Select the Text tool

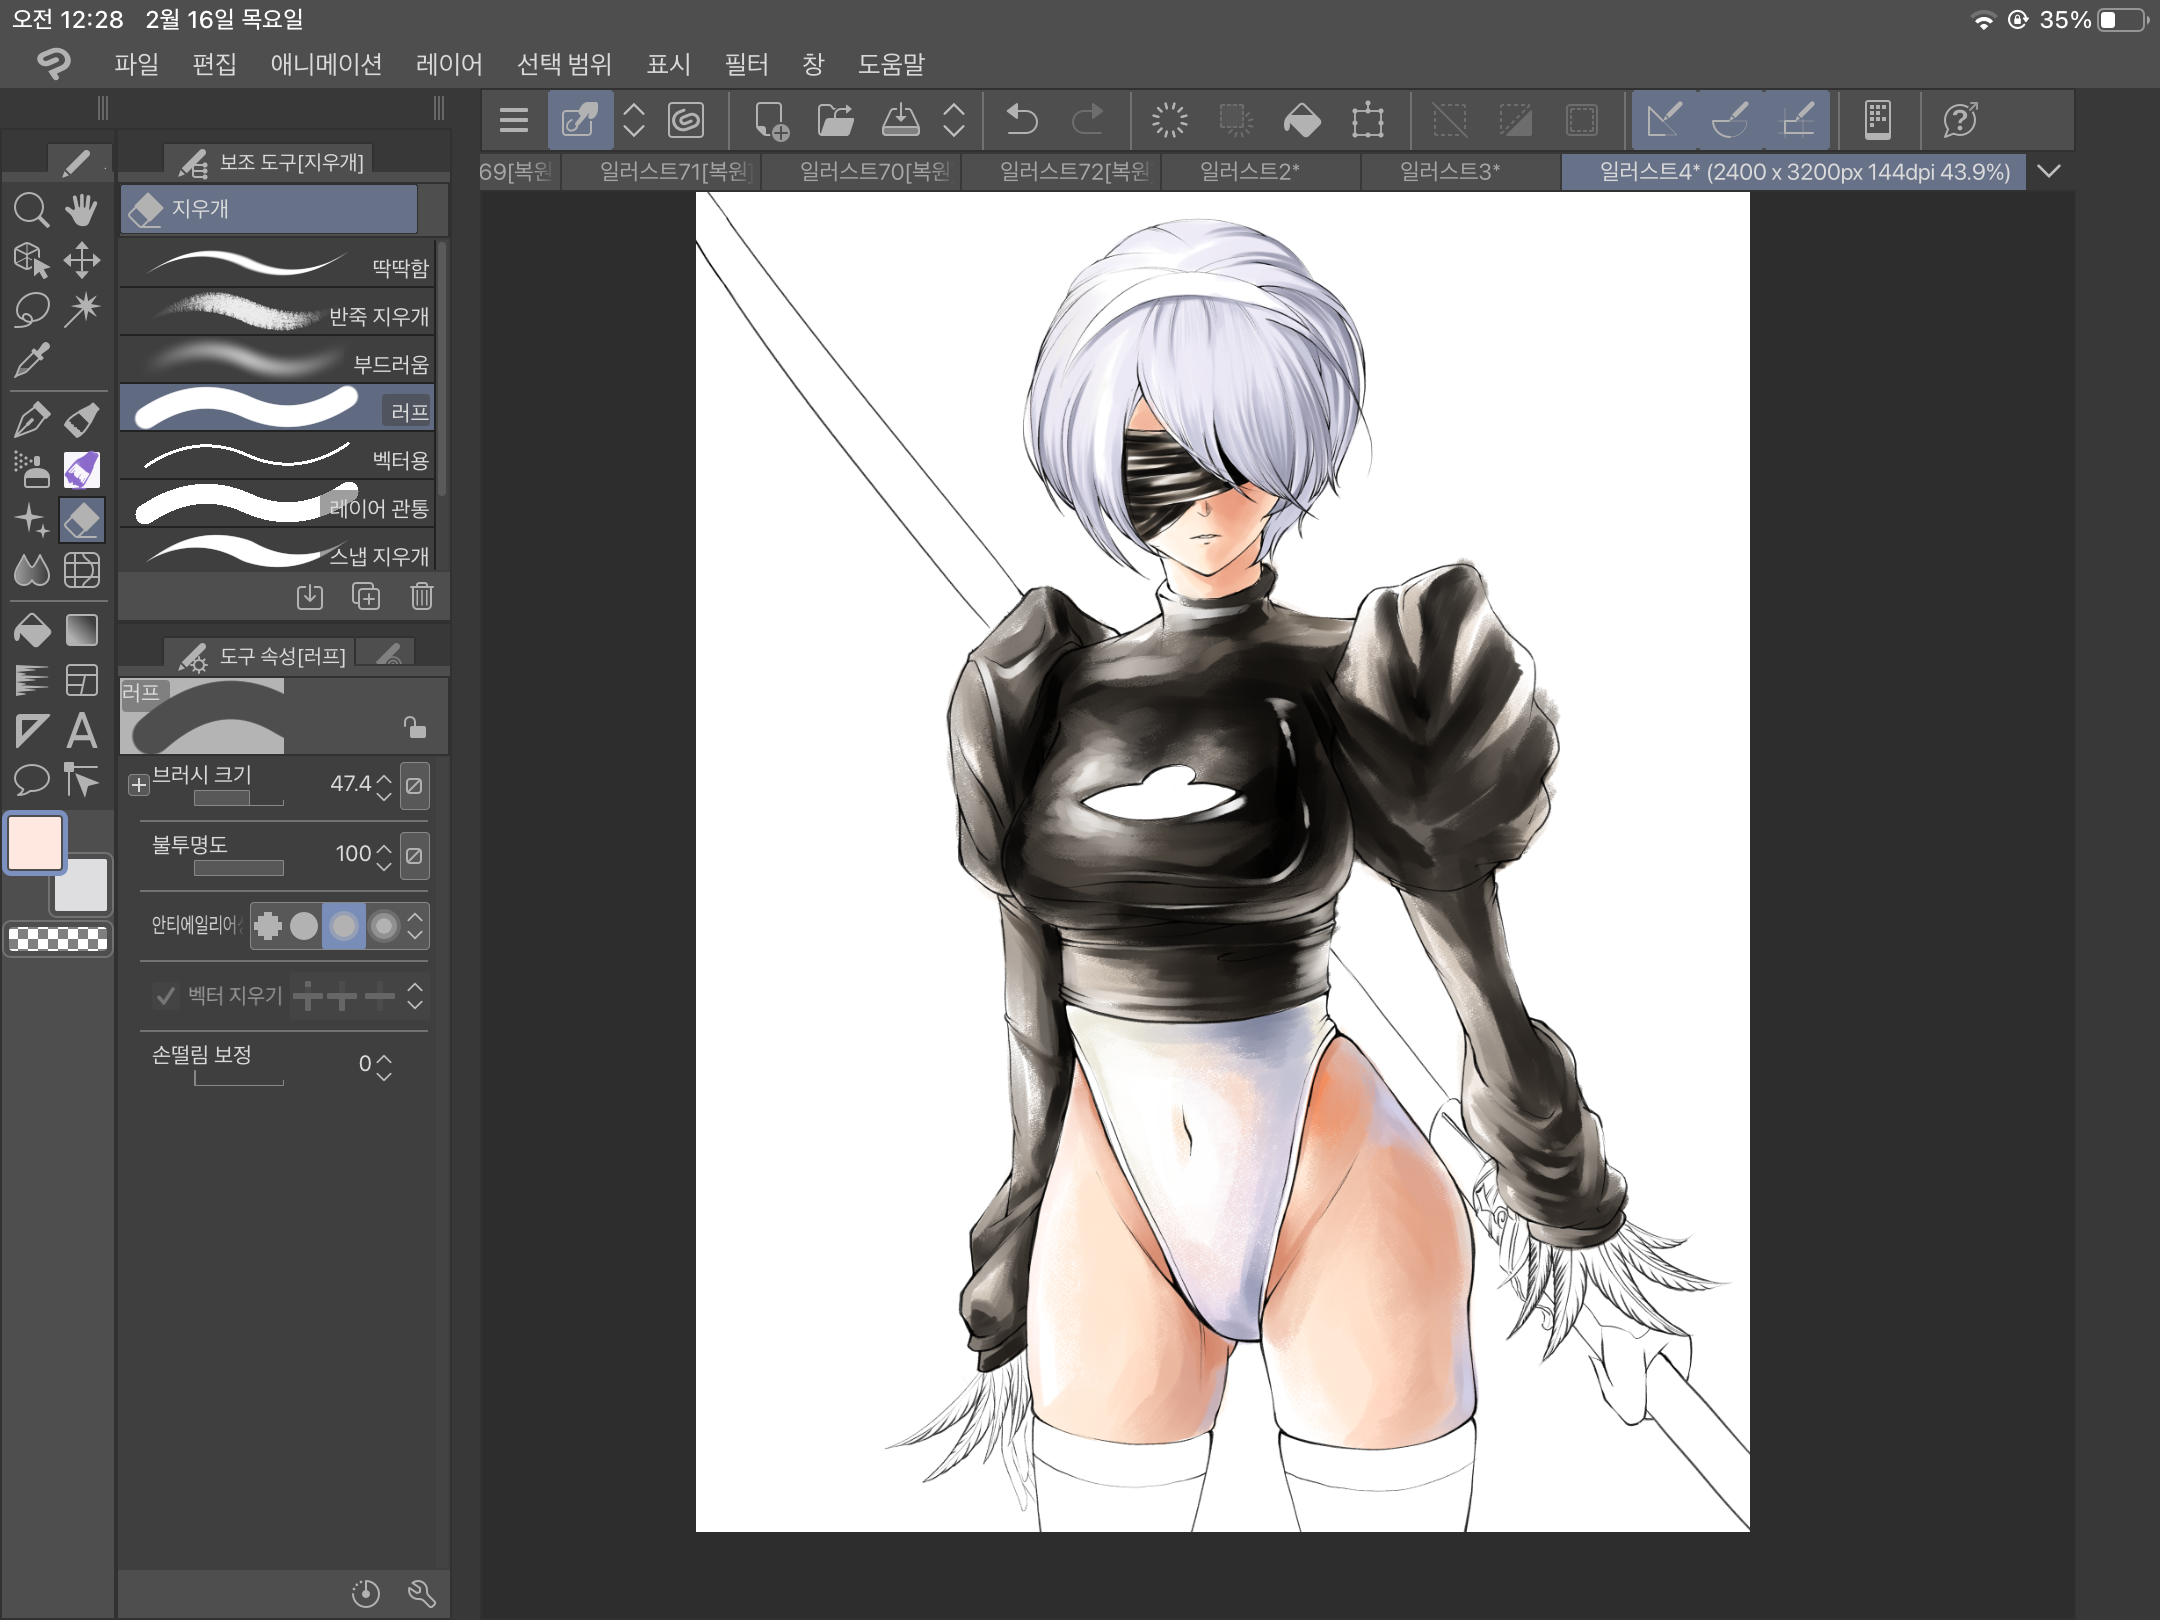coord(82,731)
